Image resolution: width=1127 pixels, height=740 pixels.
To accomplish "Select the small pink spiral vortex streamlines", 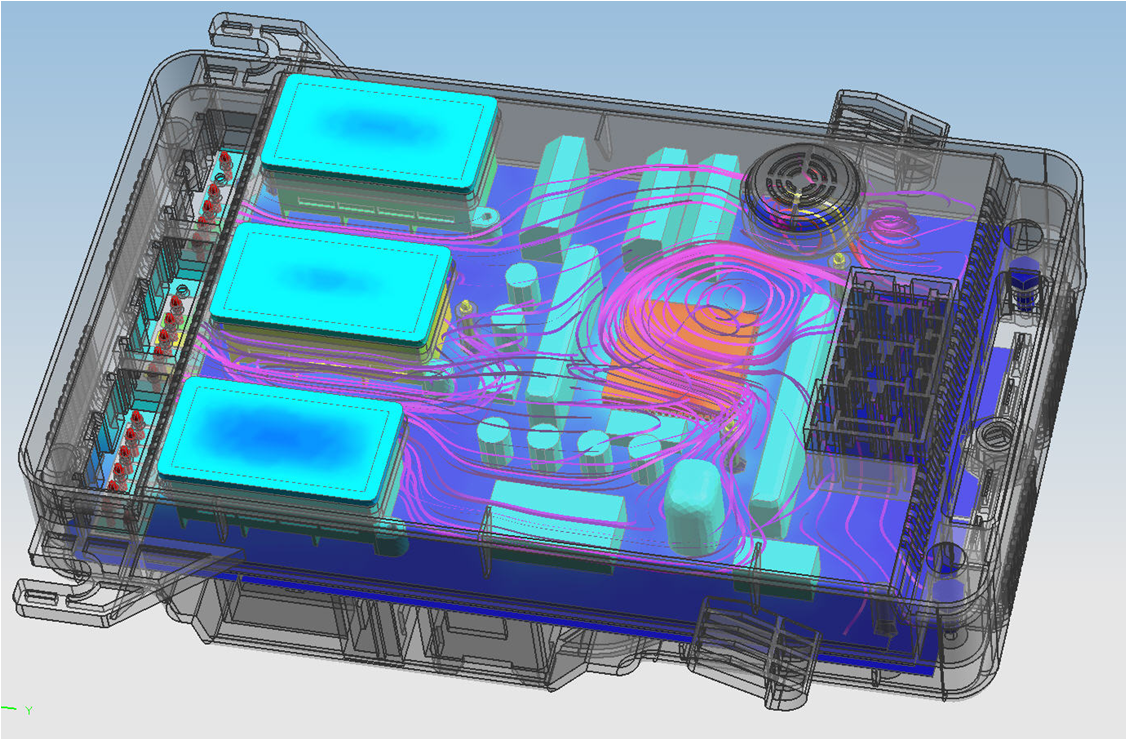I will click(891, 224).
